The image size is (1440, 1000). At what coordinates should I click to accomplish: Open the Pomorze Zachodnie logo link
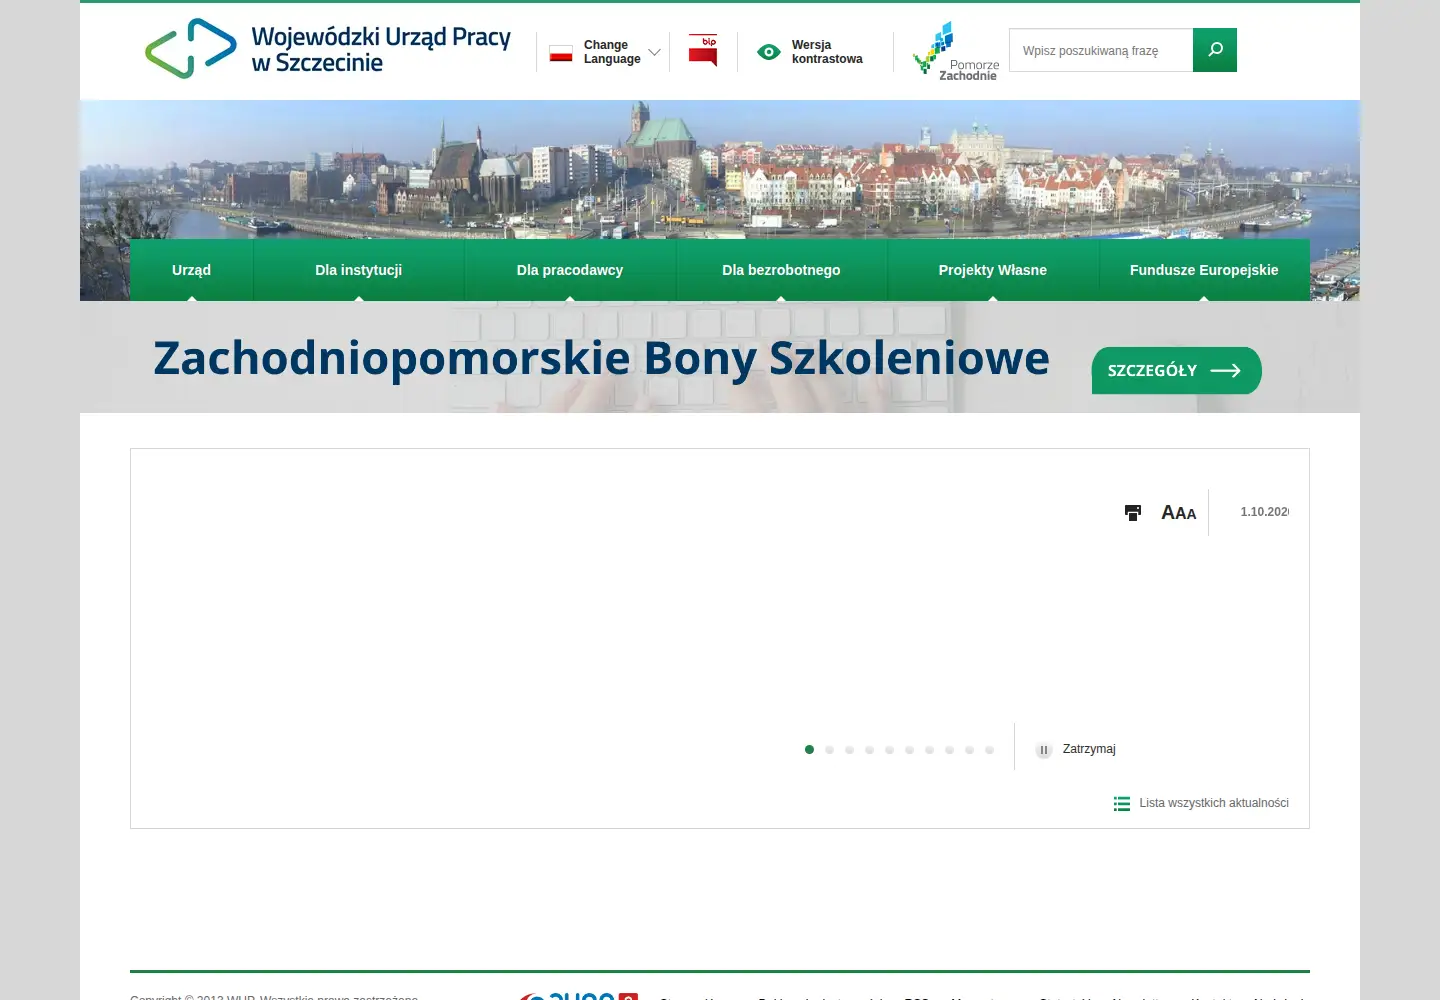pyautogui.click(x=955, y=51)
